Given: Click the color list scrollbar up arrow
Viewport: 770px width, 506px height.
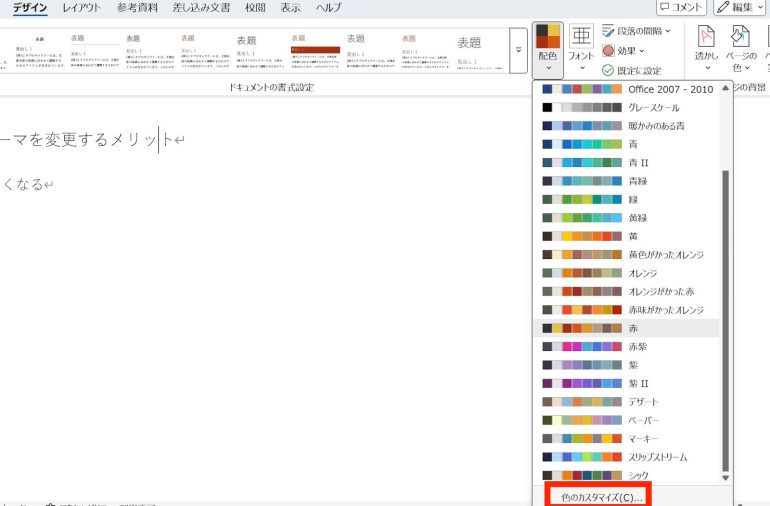Looking at the screenshot, I should pyautogui.click(x=726, y=87).
